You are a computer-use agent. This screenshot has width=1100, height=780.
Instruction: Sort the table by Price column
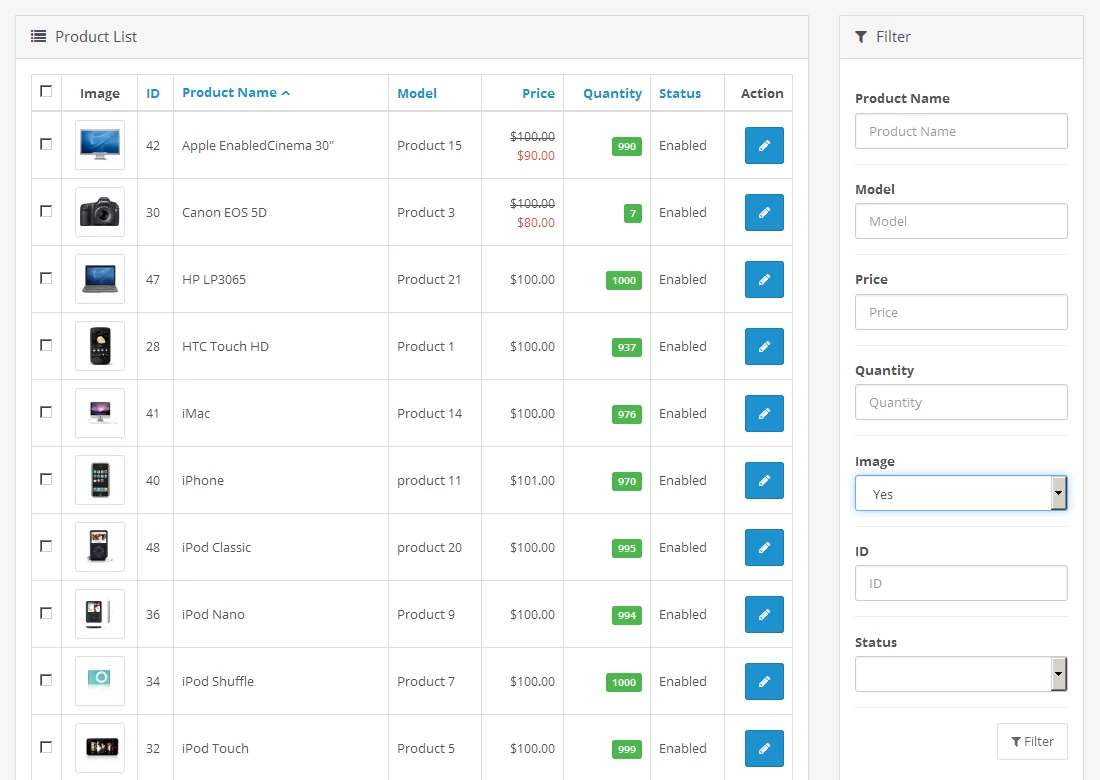click(x=538, y=93)
